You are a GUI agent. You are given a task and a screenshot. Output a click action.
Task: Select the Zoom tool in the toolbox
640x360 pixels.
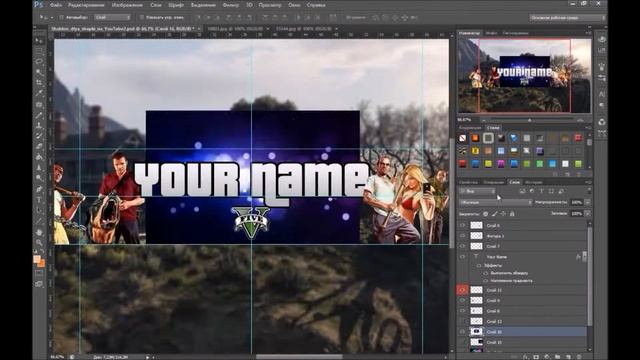coord(39,243)
